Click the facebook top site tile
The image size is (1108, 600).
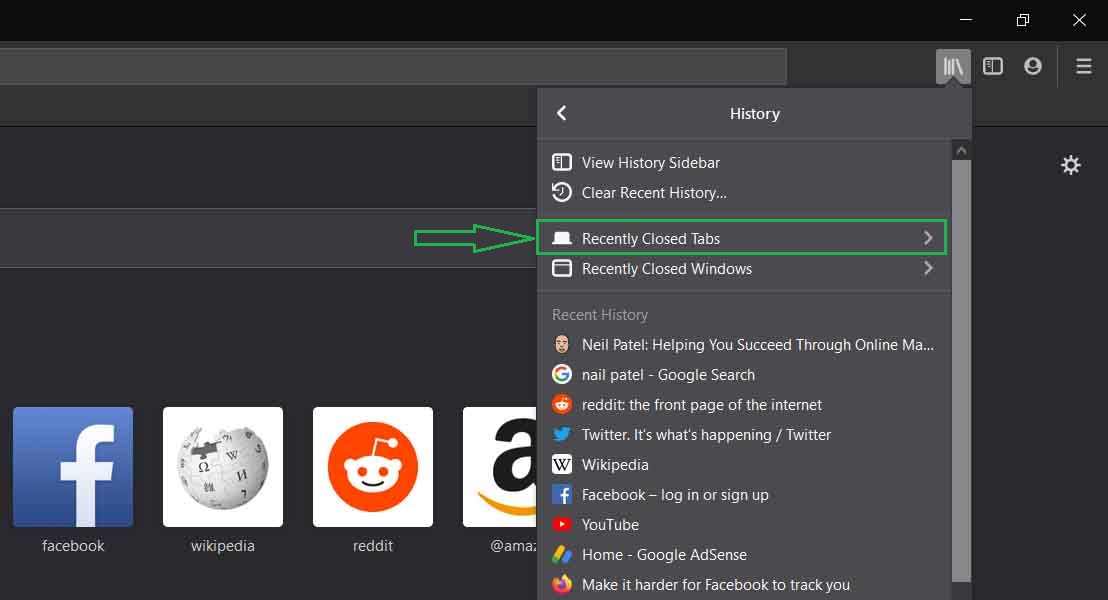coord(73,467)
